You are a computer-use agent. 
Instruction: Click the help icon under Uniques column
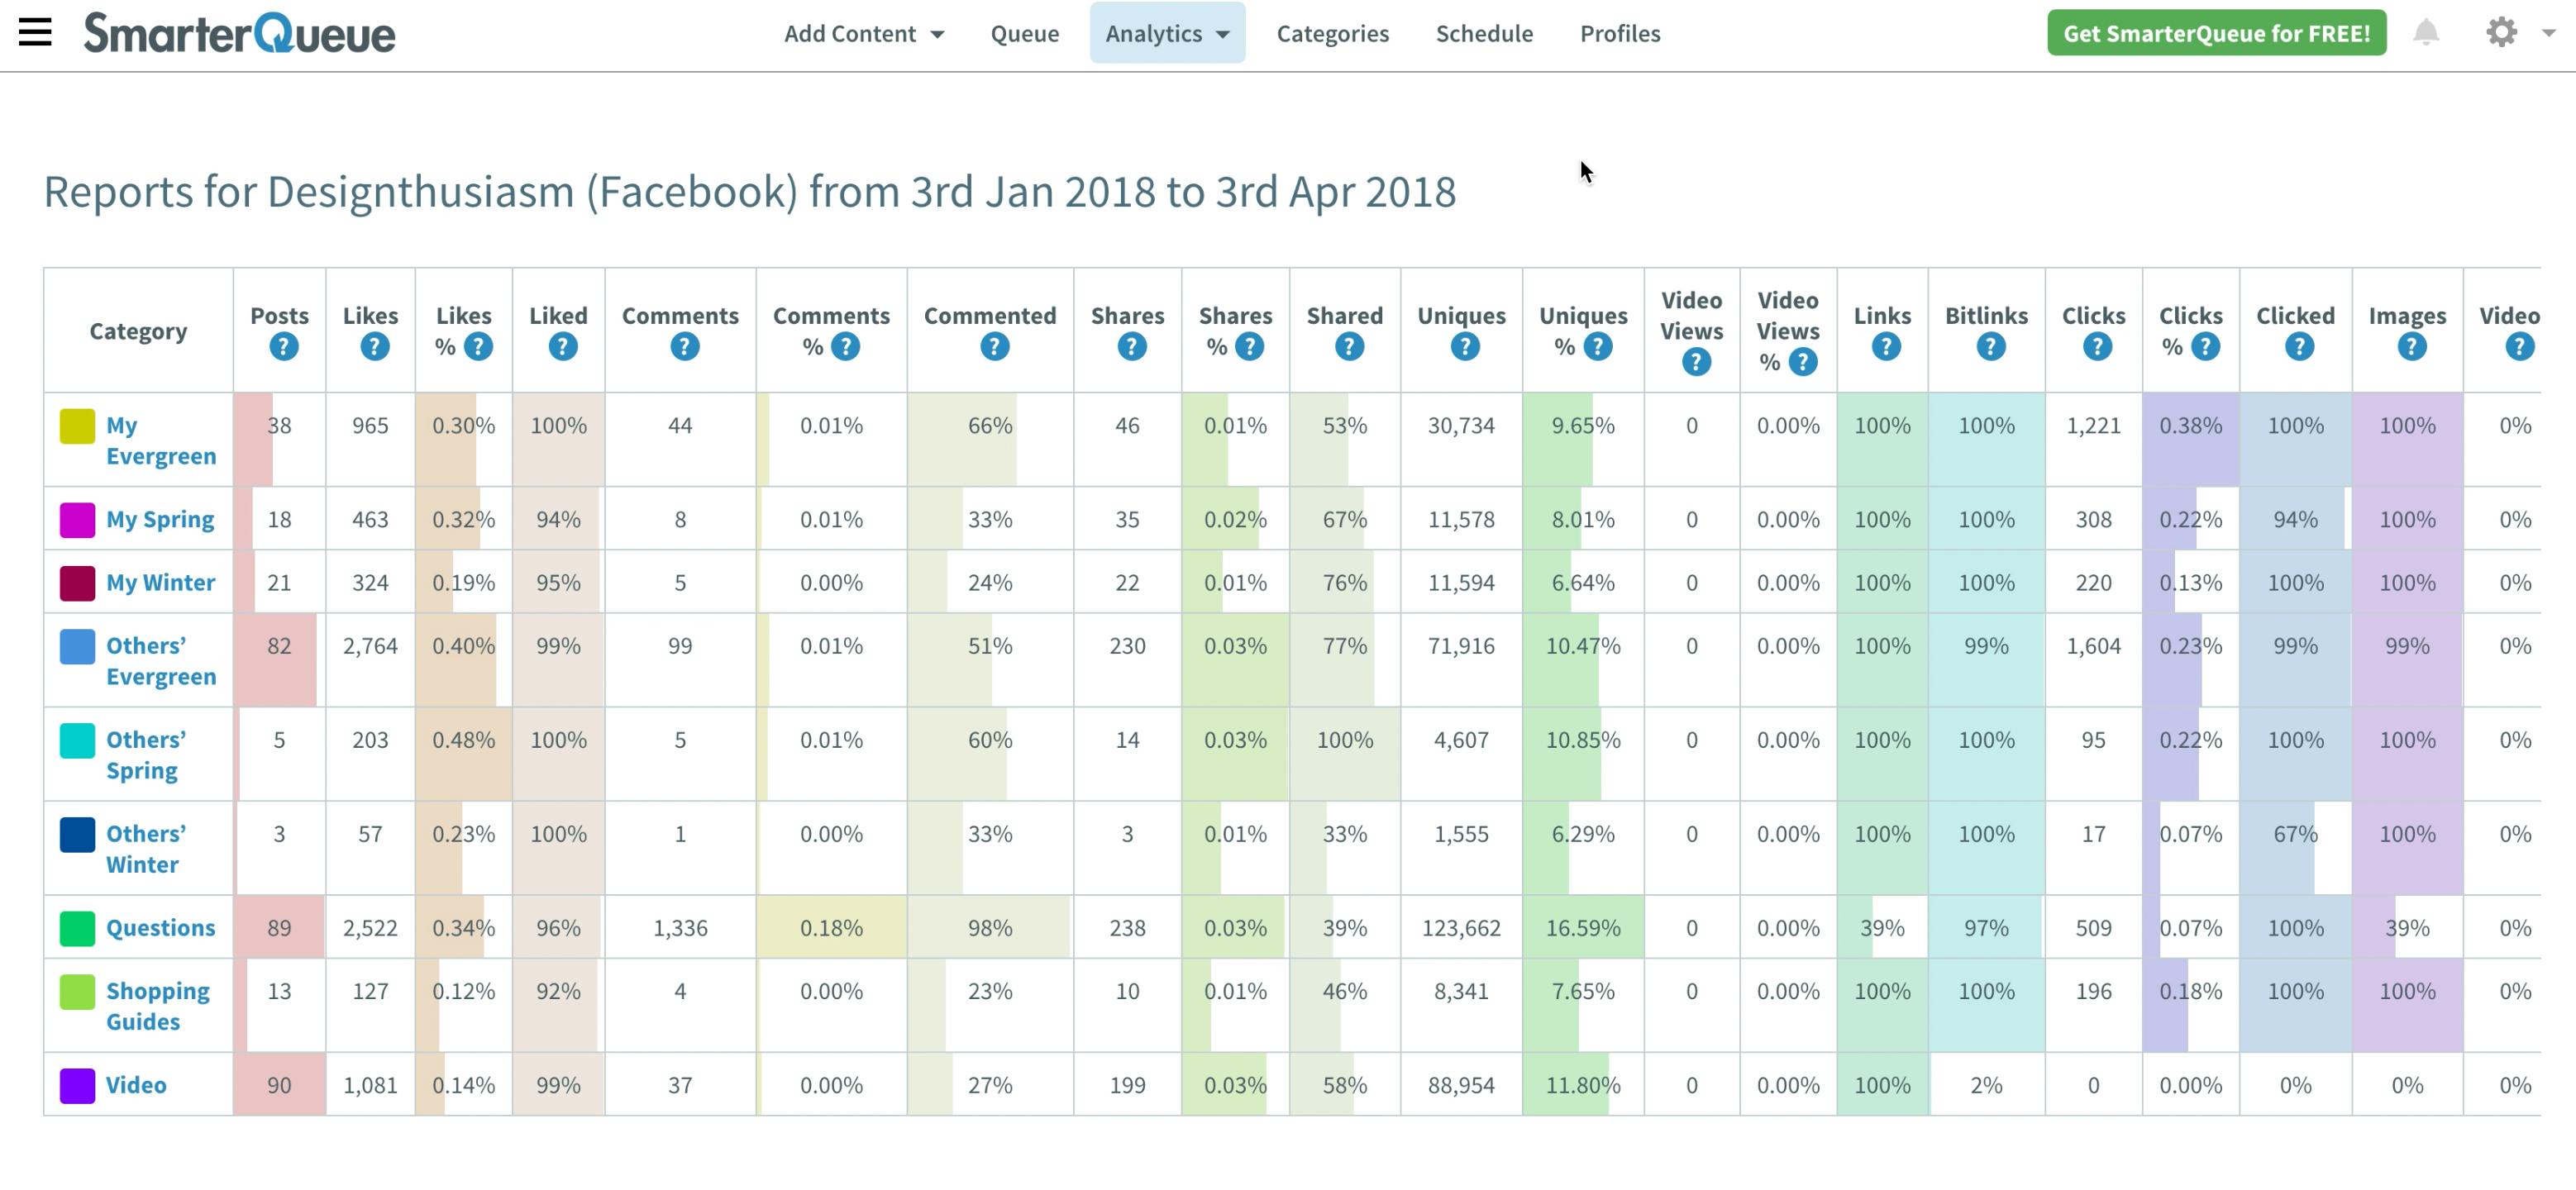(1465, 347)
